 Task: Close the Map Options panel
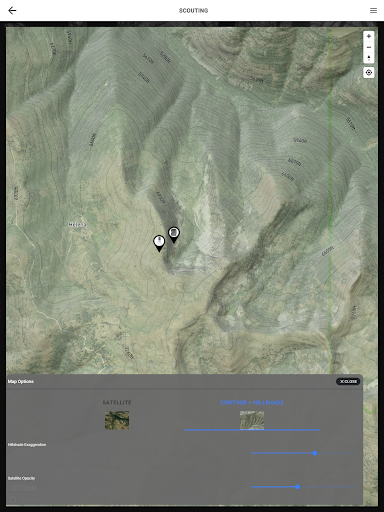(348, 381)
